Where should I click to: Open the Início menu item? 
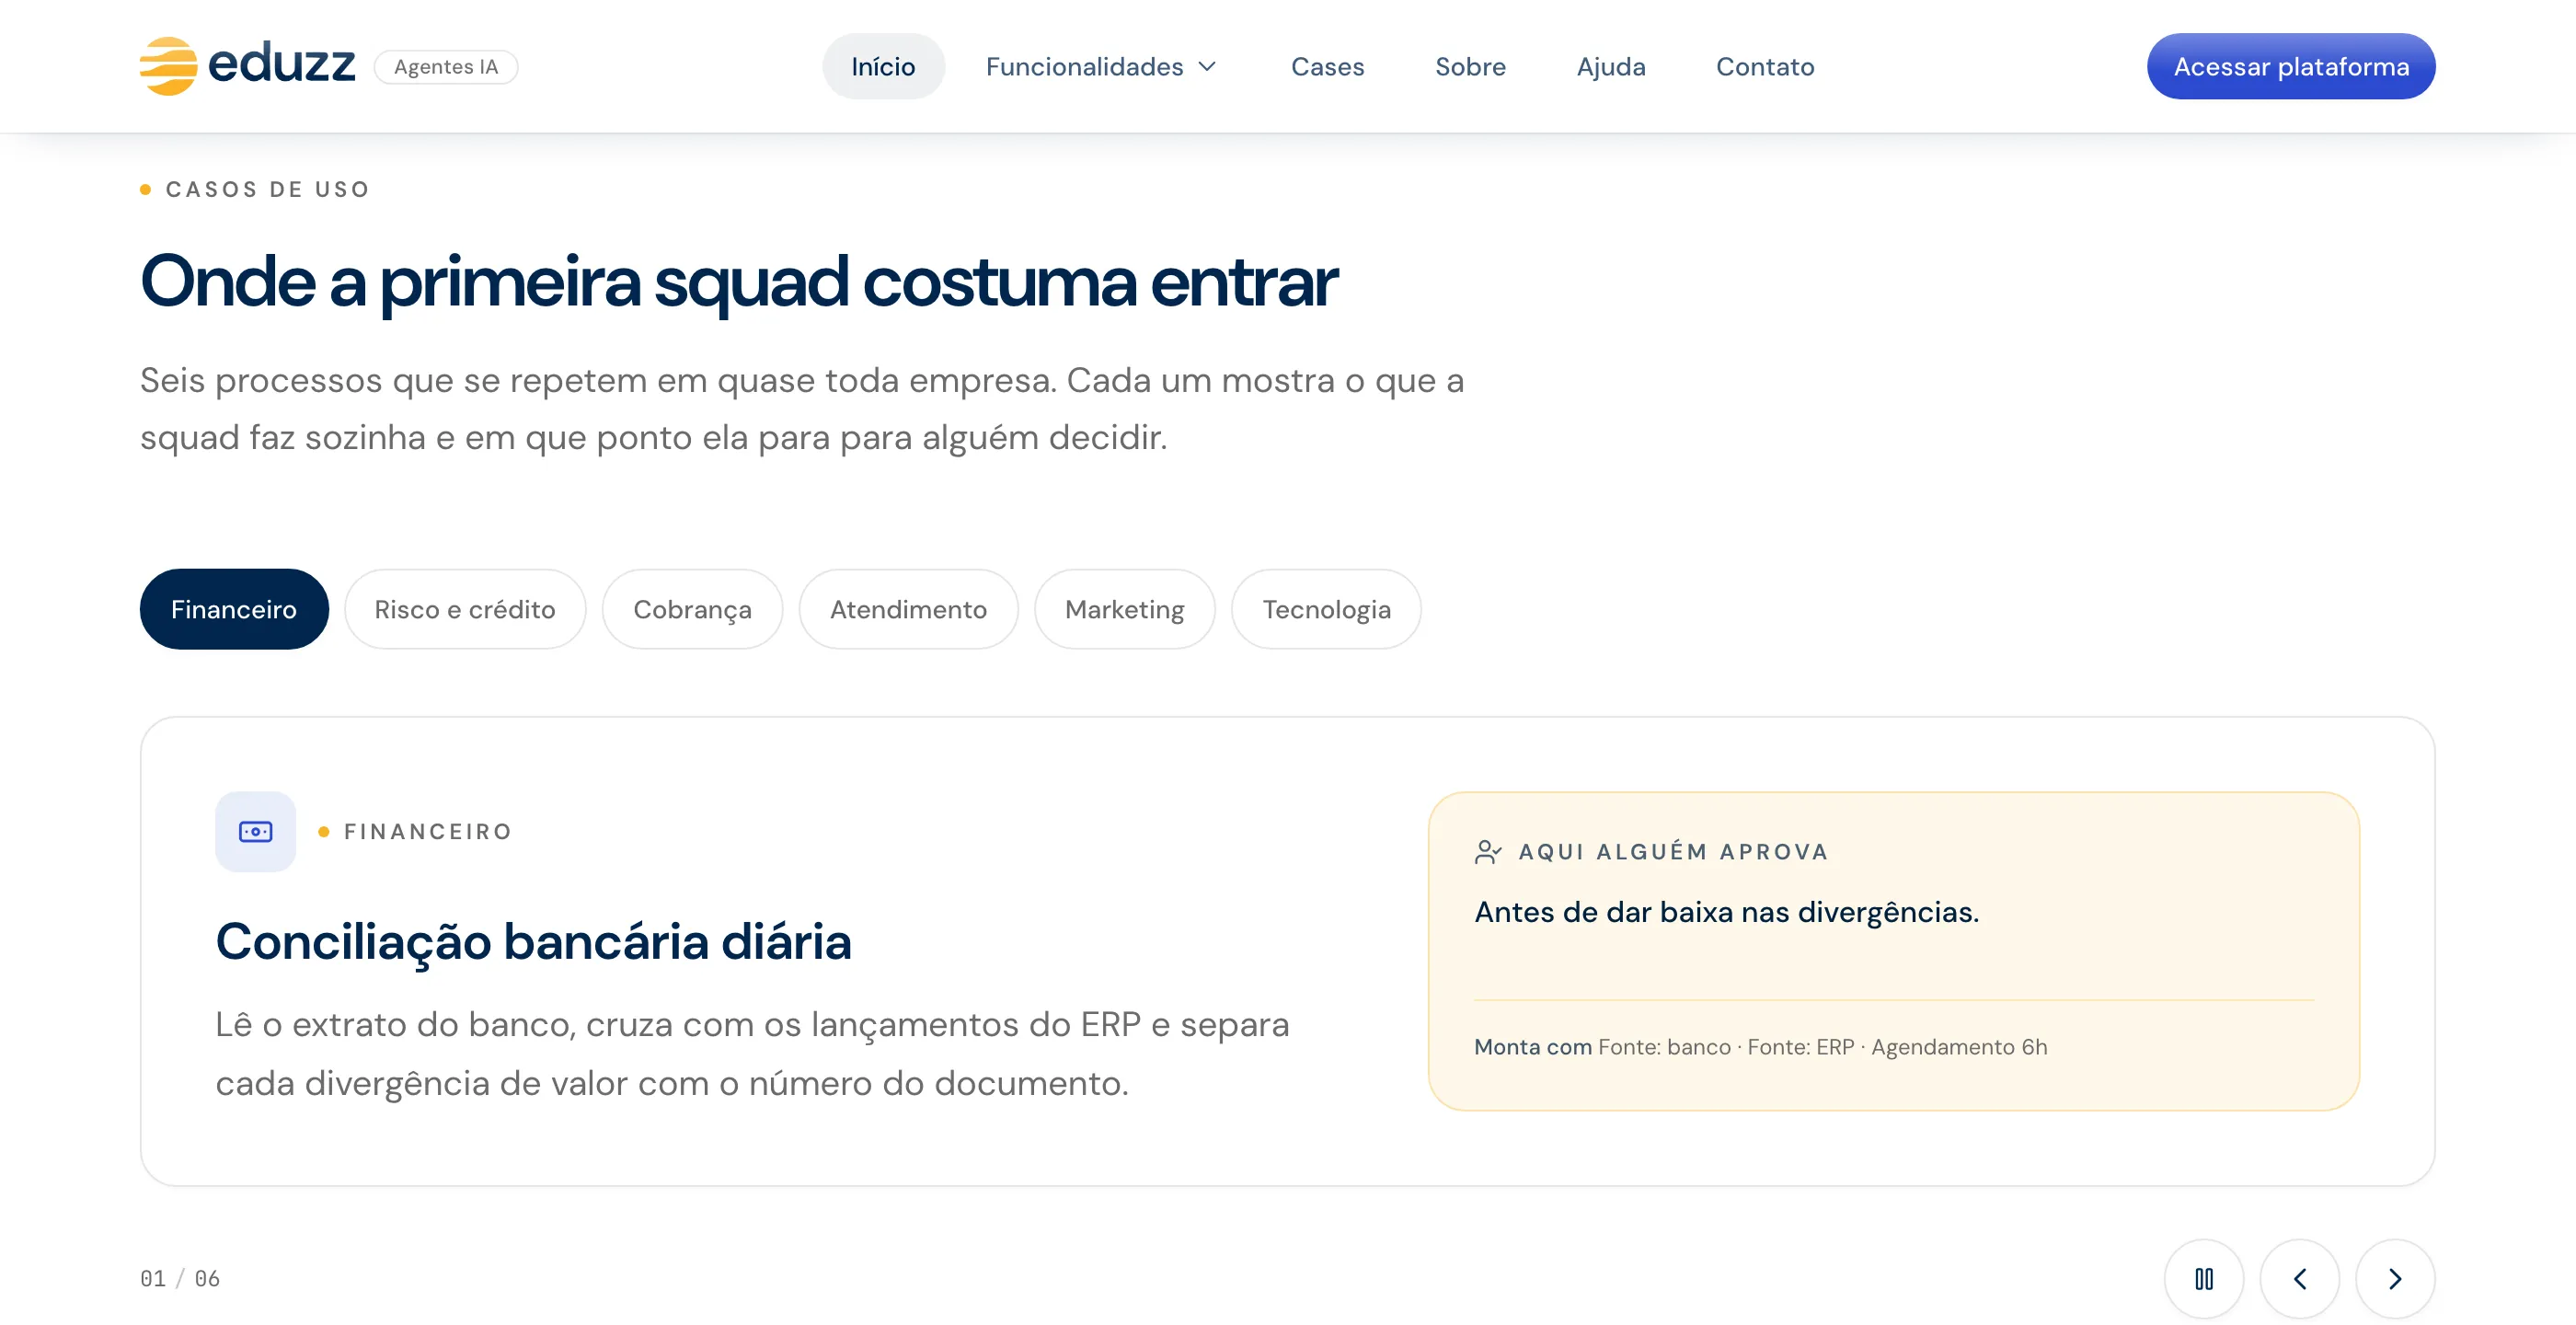[883, 66]
